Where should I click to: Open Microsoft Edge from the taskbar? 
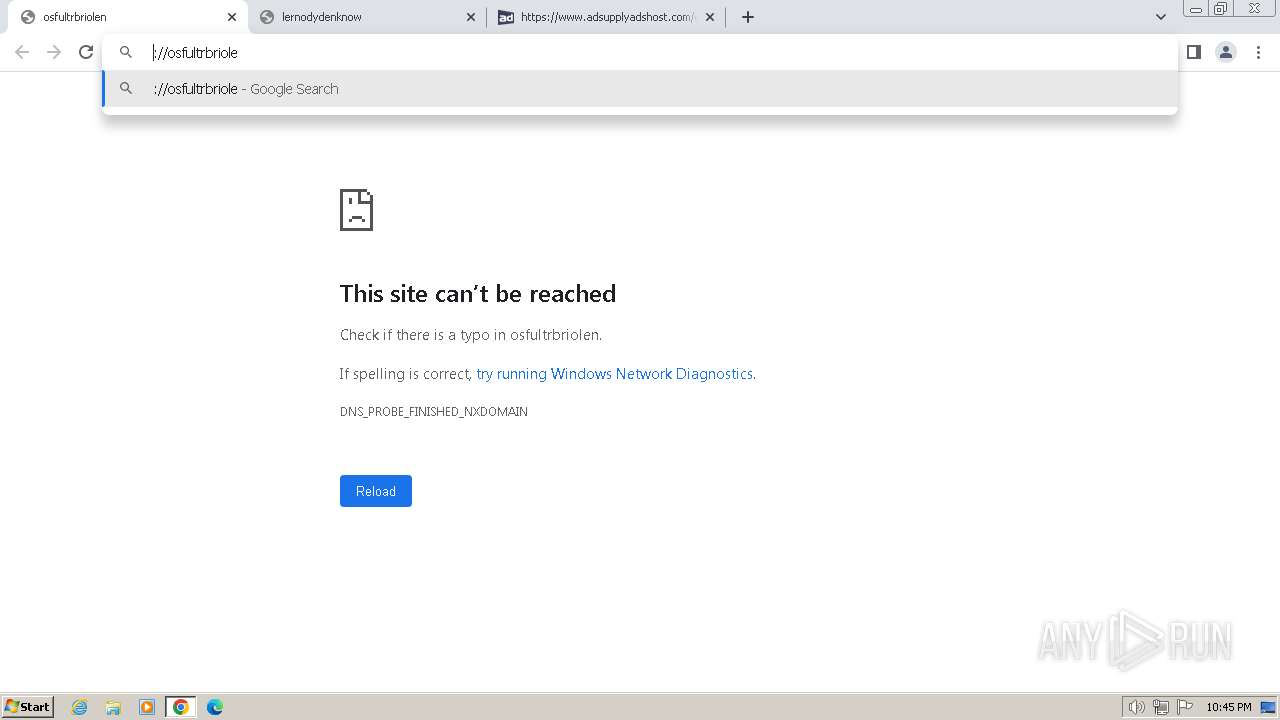[215, 707]
